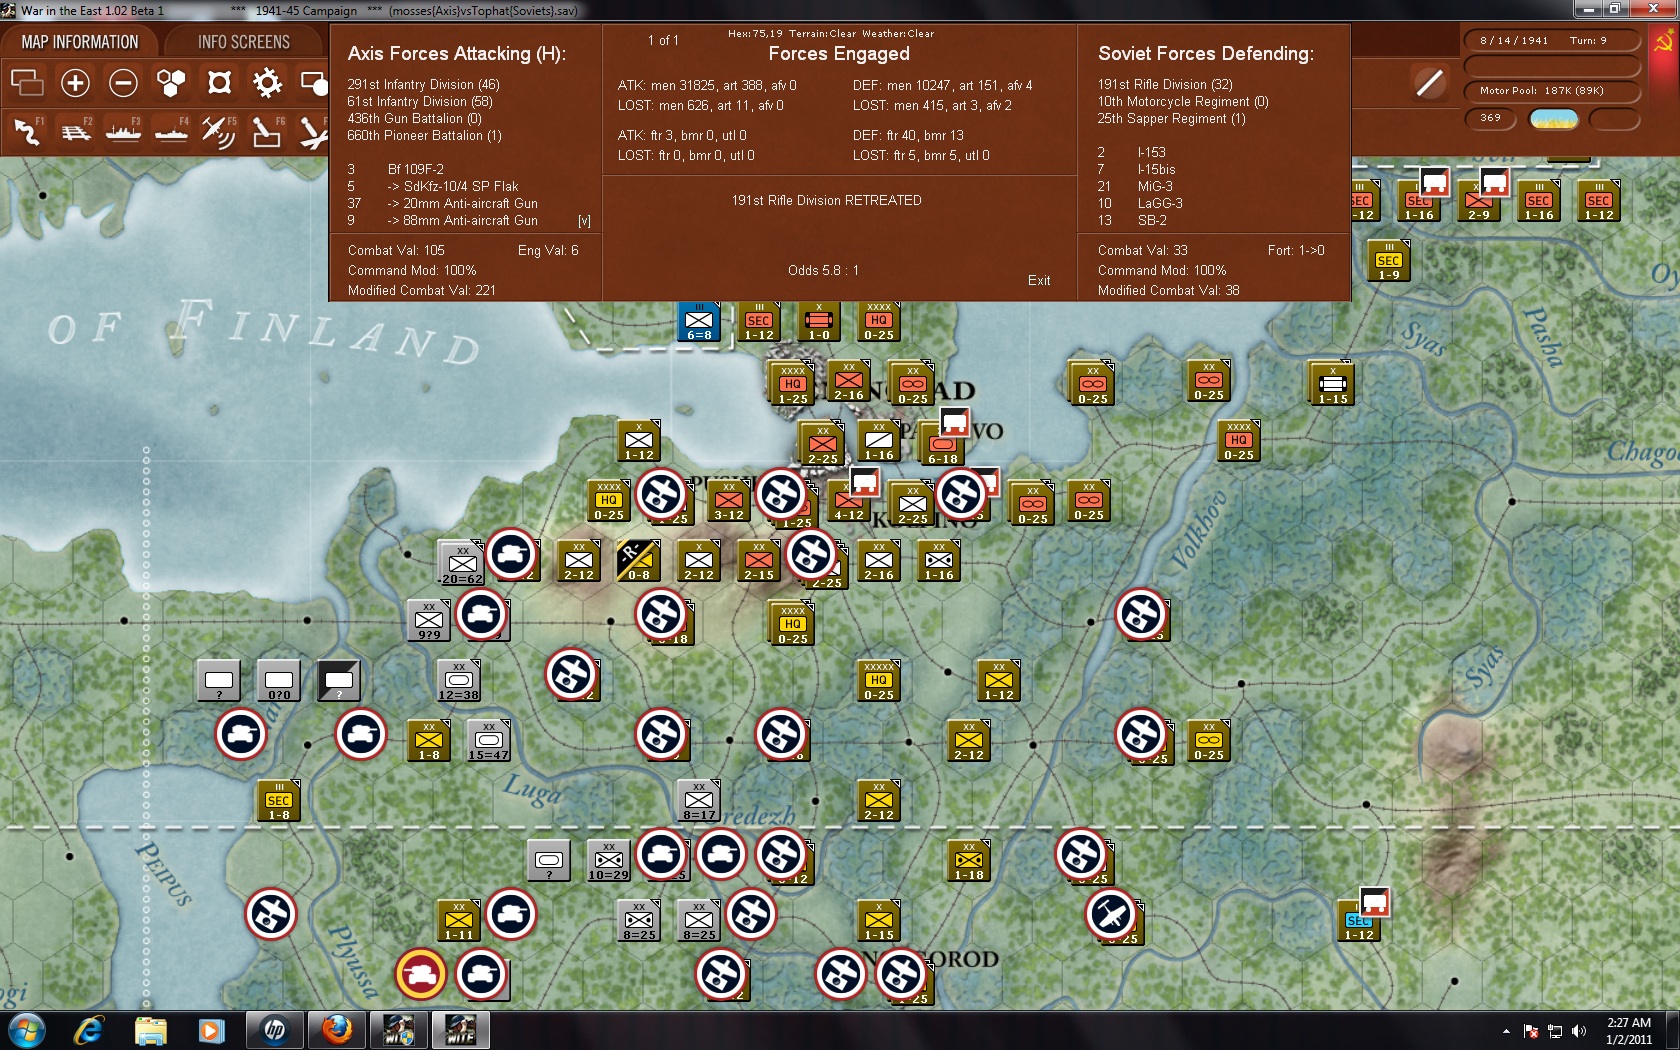Zoom in on the map

point(75,83)
